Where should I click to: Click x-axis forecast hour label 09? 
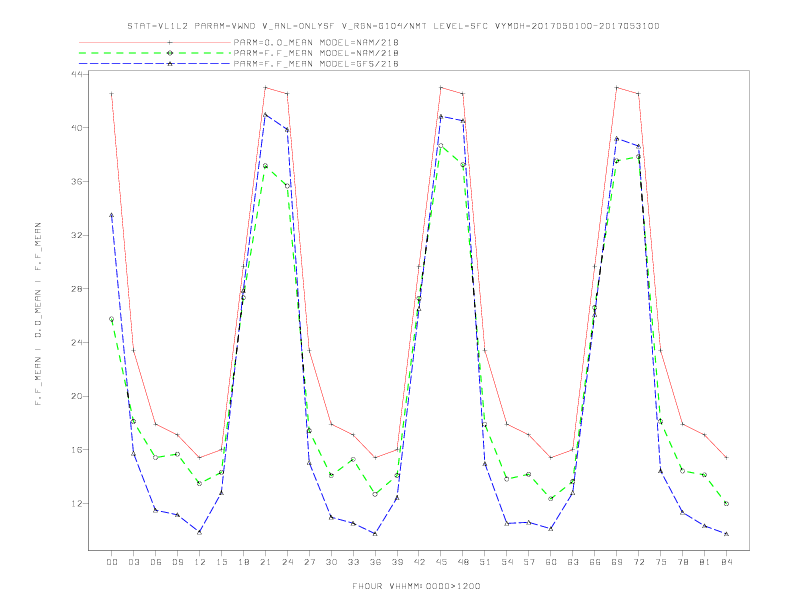pyautogui.click(x=177, y=562)
